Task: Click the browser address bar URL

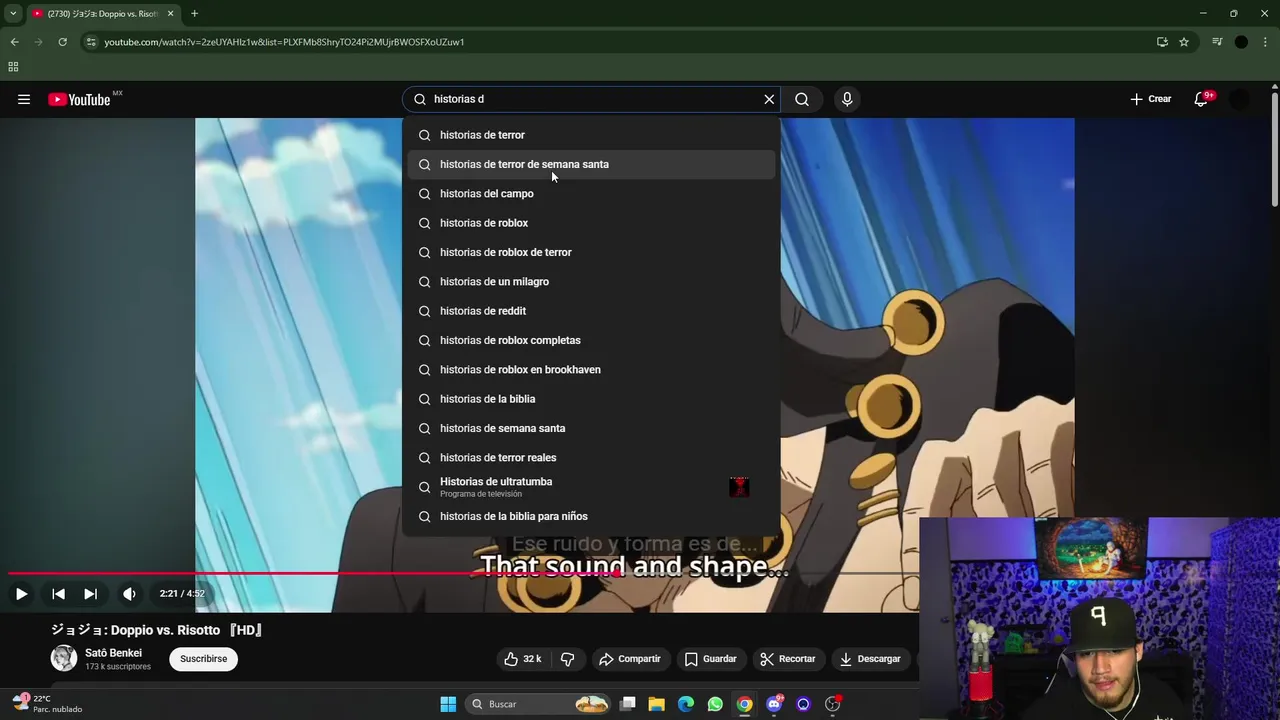Action: click(x=284, y=42)
